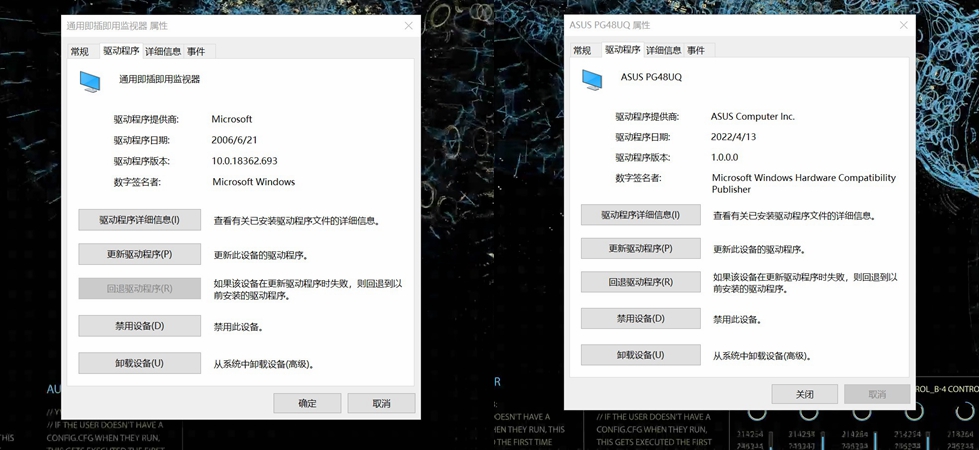
Task: Click monitor icon in ASUS PG48UQ dialog
Action: [x=592, y=79]
